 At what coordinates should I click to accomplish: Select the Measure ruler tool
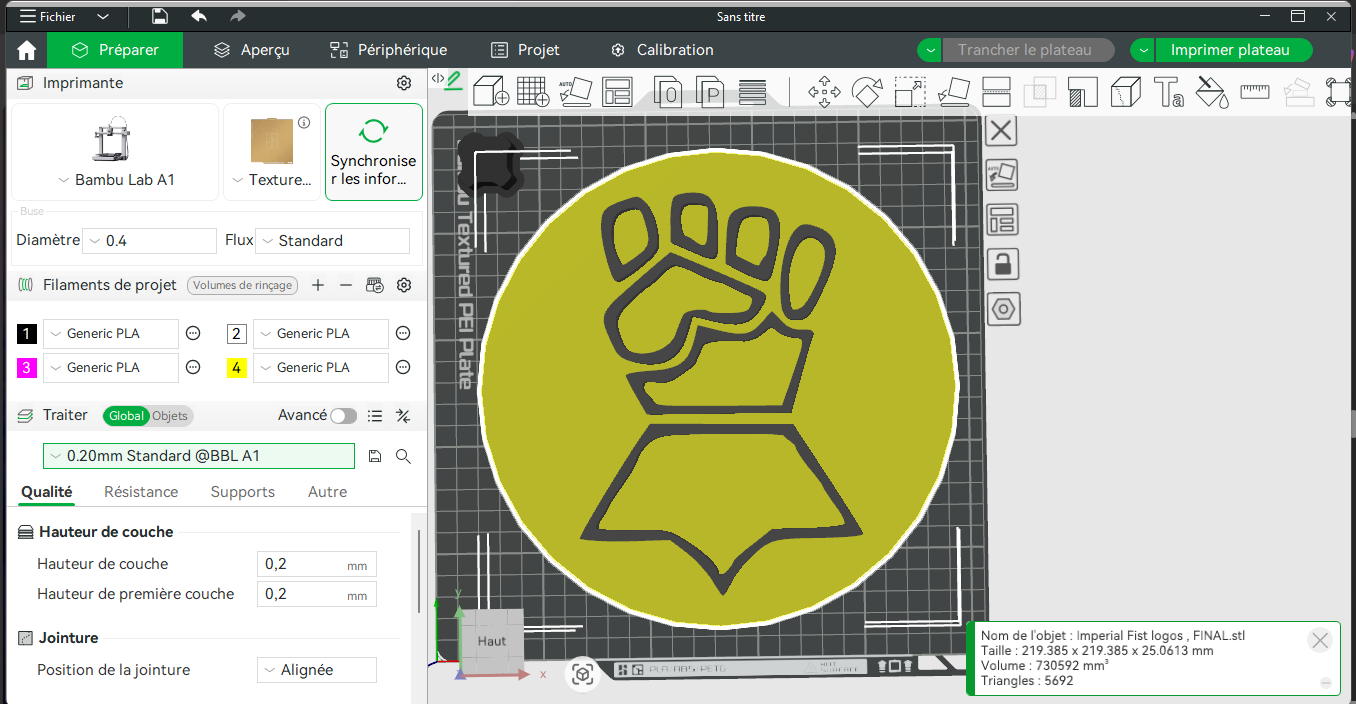click(x=1254, y=92)
